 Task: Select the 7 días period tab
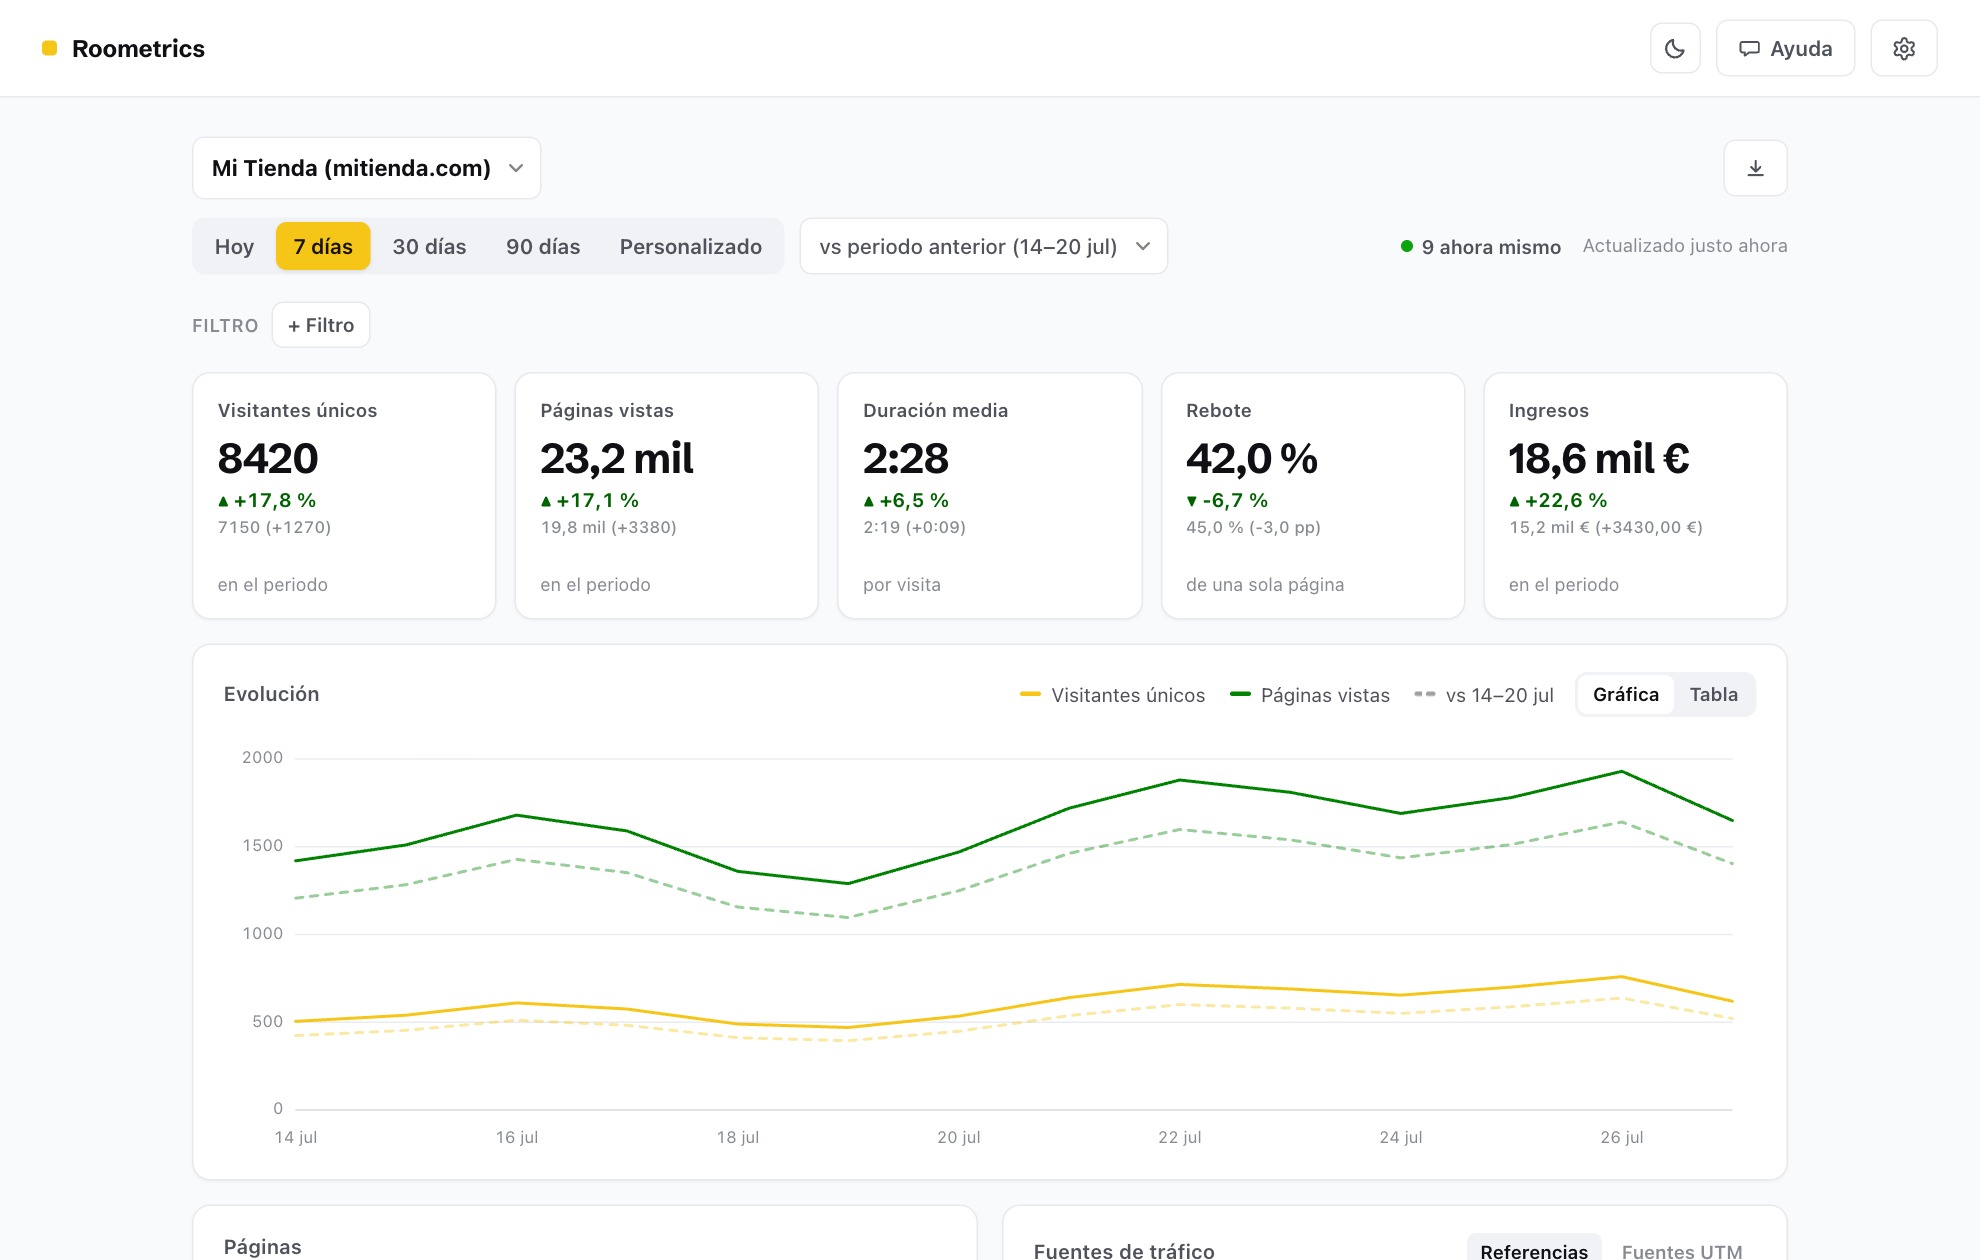point(323,246)
